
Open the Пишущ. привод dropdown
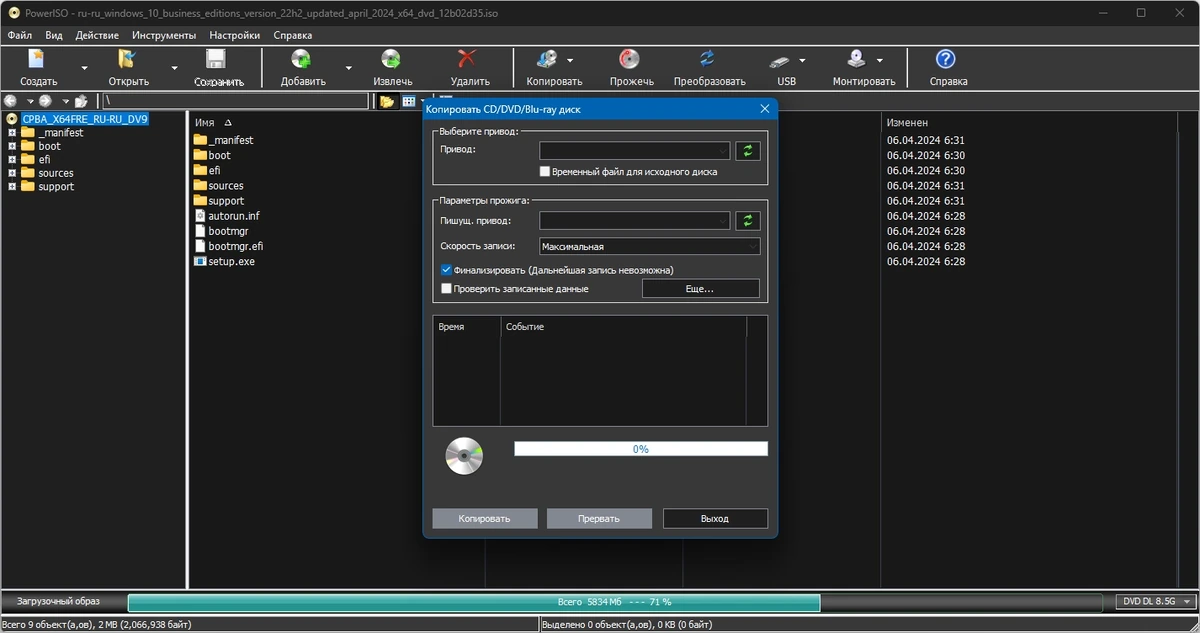(635, 220)
